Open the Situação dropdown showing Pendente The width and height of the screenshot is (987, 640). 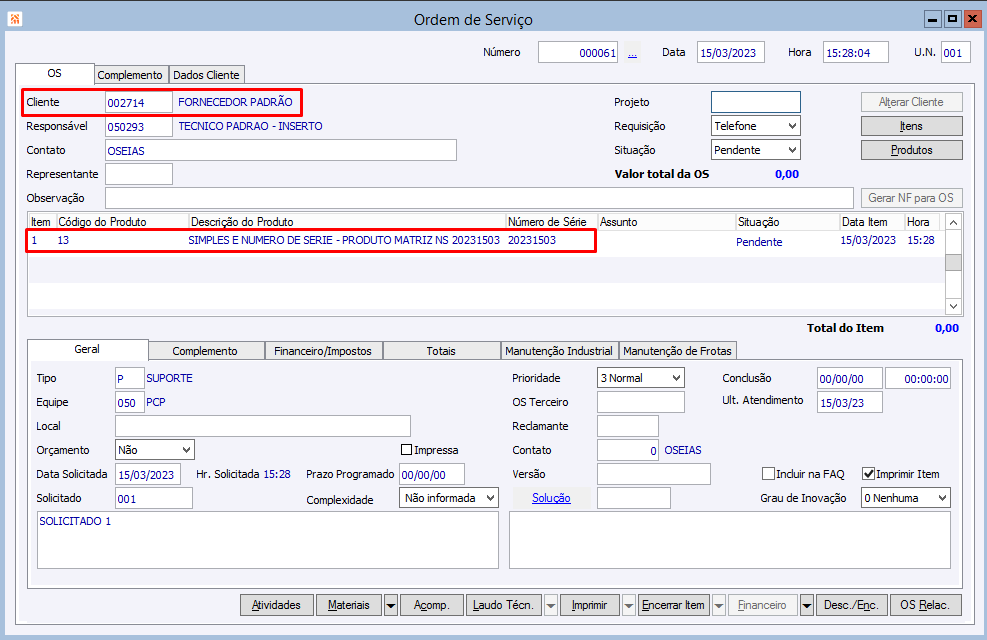(755, 150)
